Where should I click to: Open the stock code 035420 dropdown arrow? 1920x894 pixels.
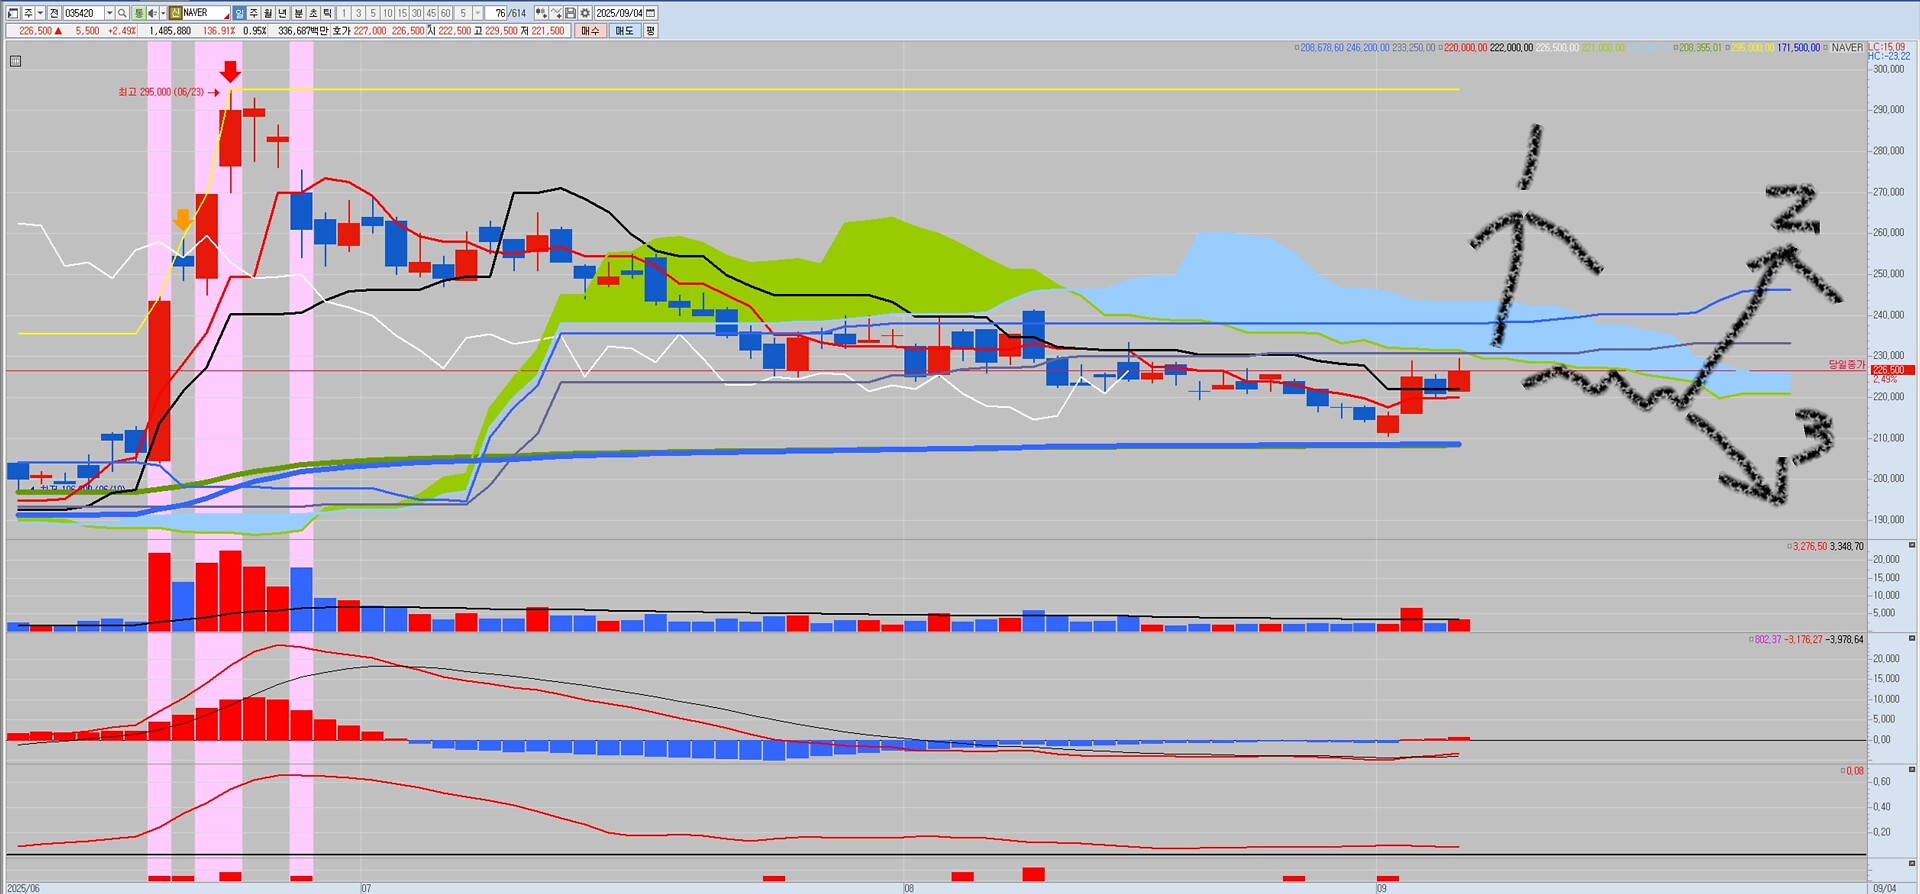click(x=109, y=13)
